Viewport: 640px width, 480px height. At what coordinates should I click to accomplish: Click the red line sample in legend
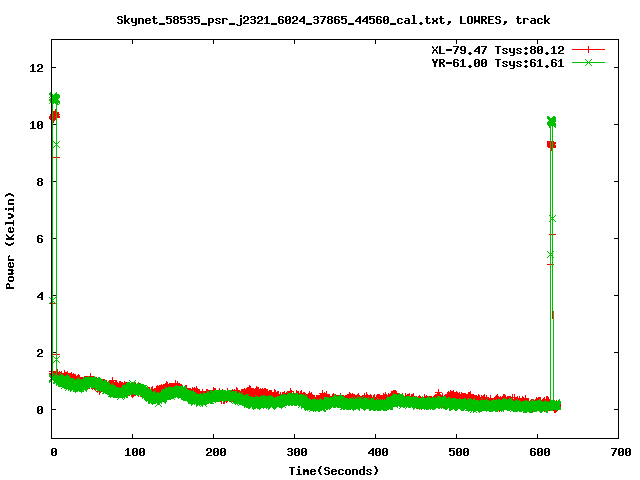pos(588,50)
